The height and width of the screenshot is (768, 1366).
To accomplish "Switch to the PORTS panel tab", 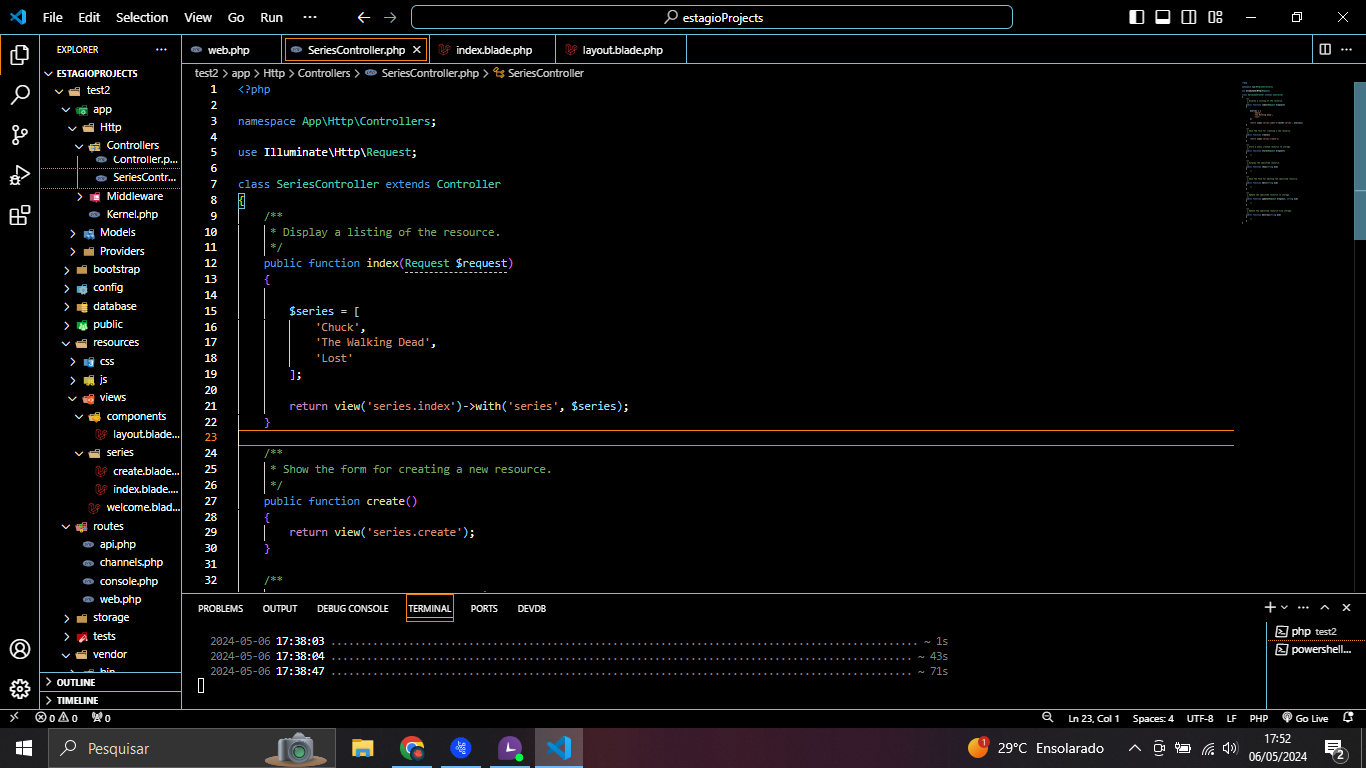I will (484, 608).
